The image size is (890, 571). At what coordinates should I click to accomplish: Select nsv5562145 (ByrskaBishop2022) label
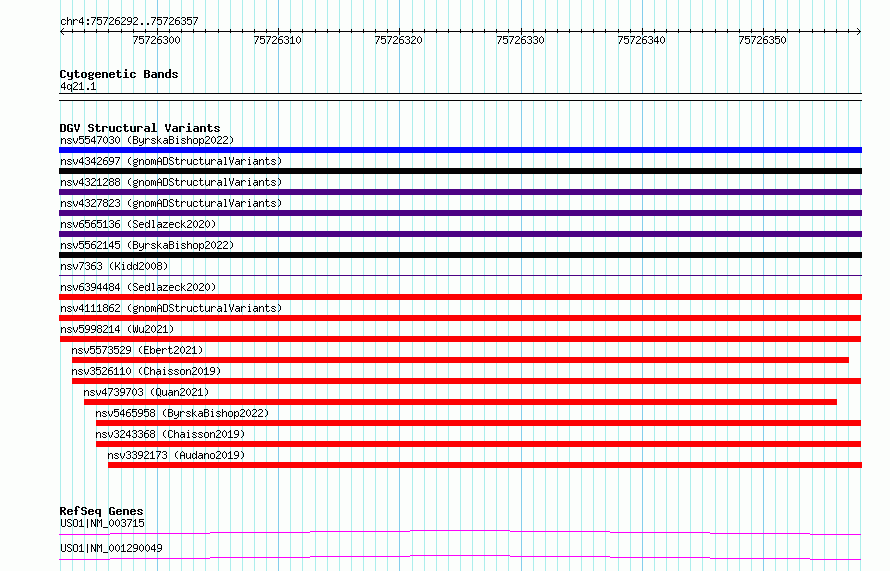click(x=147, y=245)
